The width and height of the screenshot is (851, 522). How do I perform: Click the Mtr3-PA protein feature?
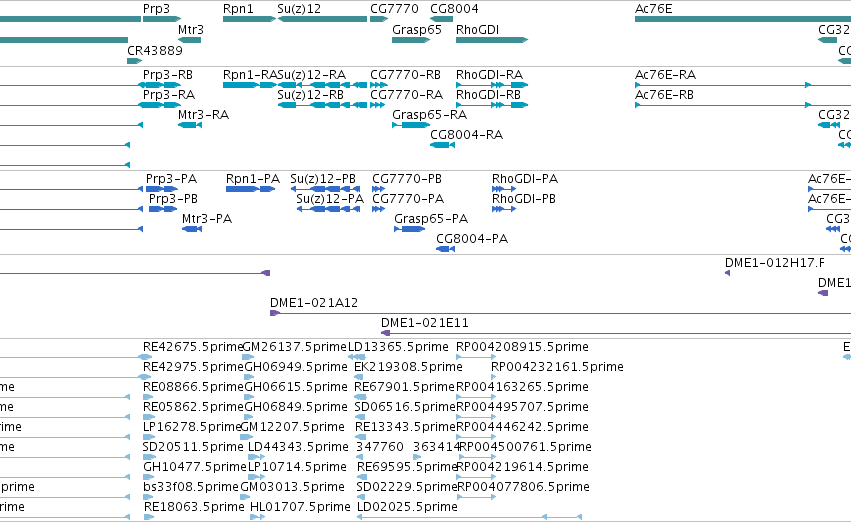tap(192, 230)
